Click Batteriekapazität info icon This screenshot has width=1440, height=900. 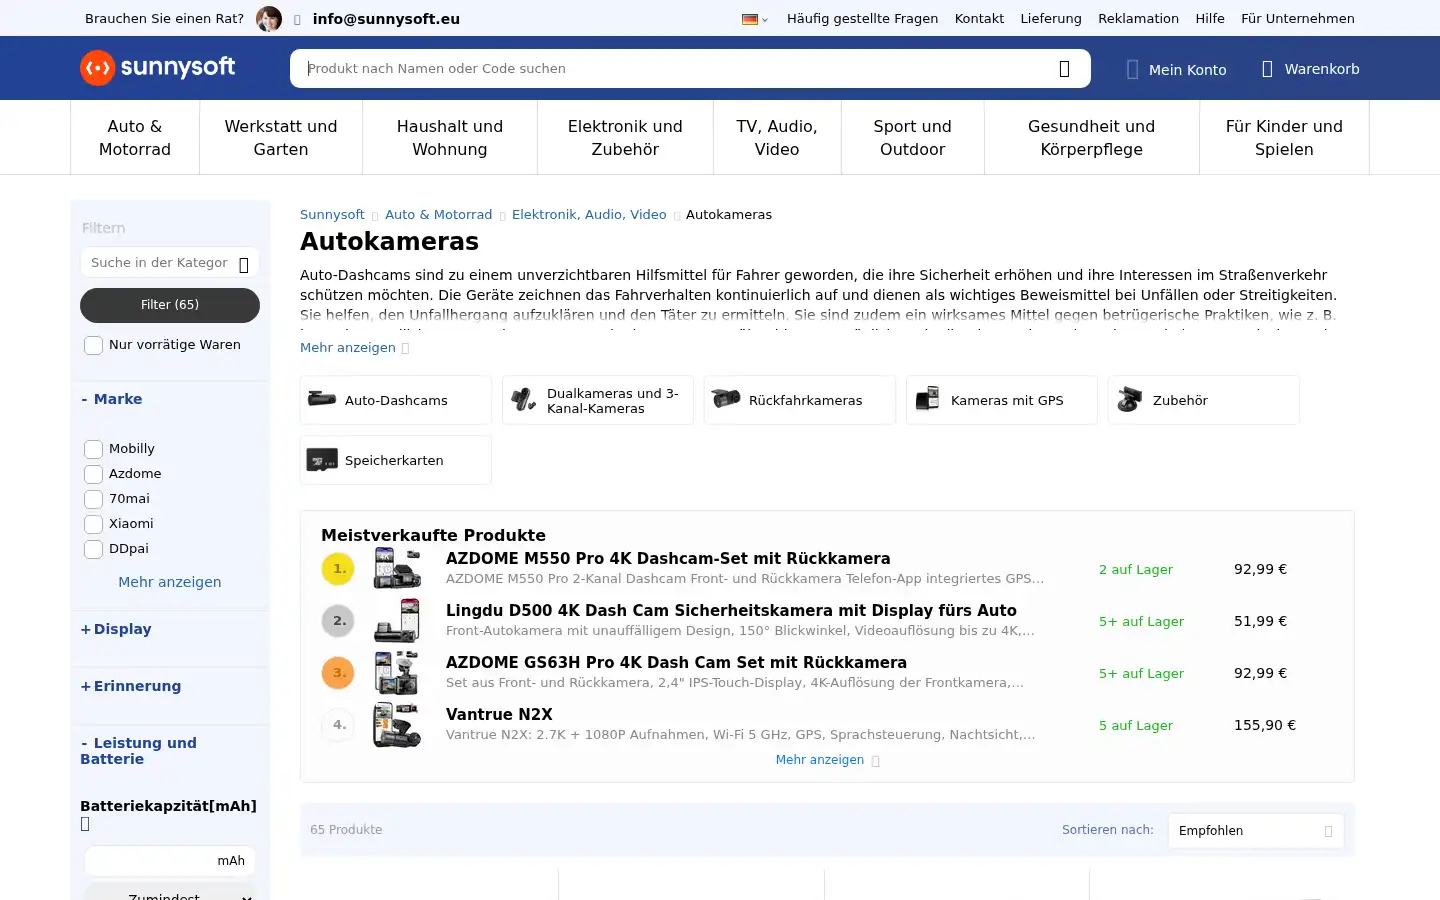coord(85,824)
